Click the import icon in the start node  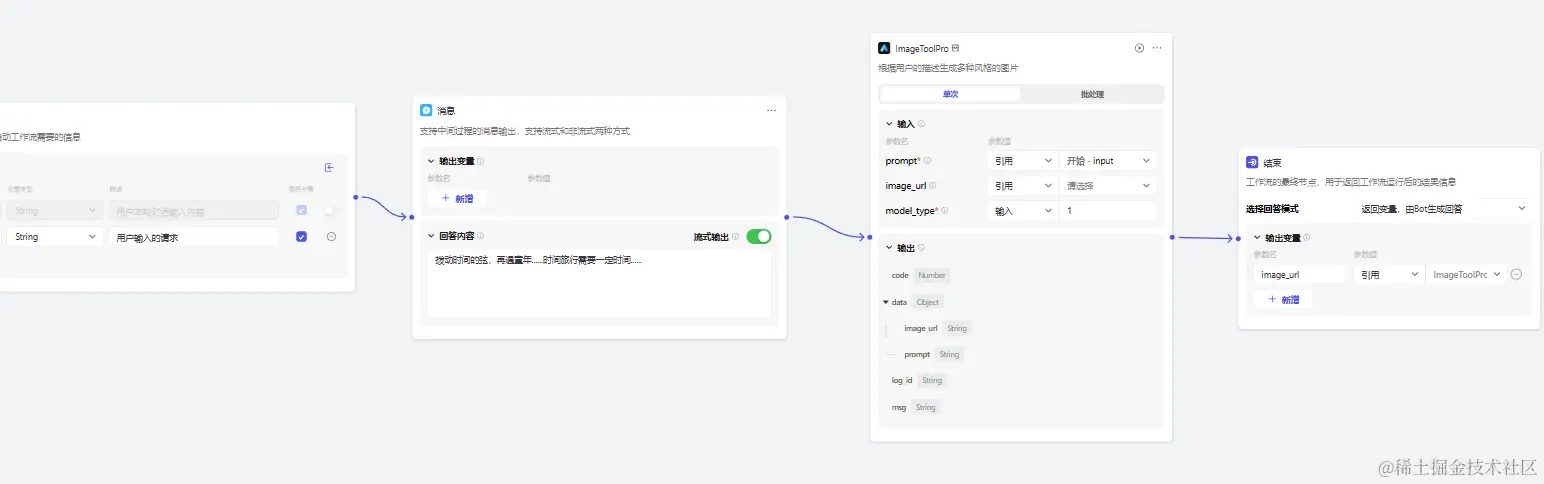tap(329, 168)
